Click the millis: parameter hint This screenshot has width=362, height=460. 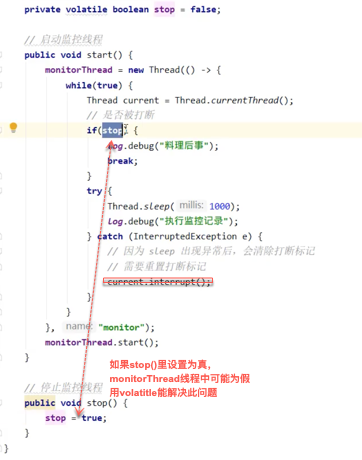point(191,205)
